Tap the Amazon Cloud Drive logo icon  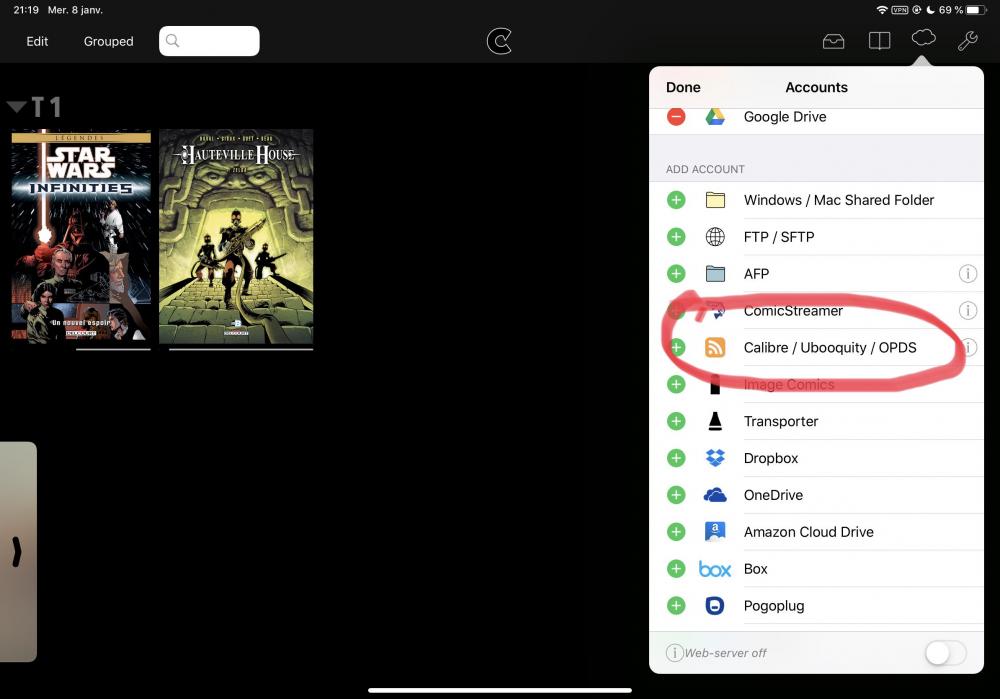pos(715,531)
